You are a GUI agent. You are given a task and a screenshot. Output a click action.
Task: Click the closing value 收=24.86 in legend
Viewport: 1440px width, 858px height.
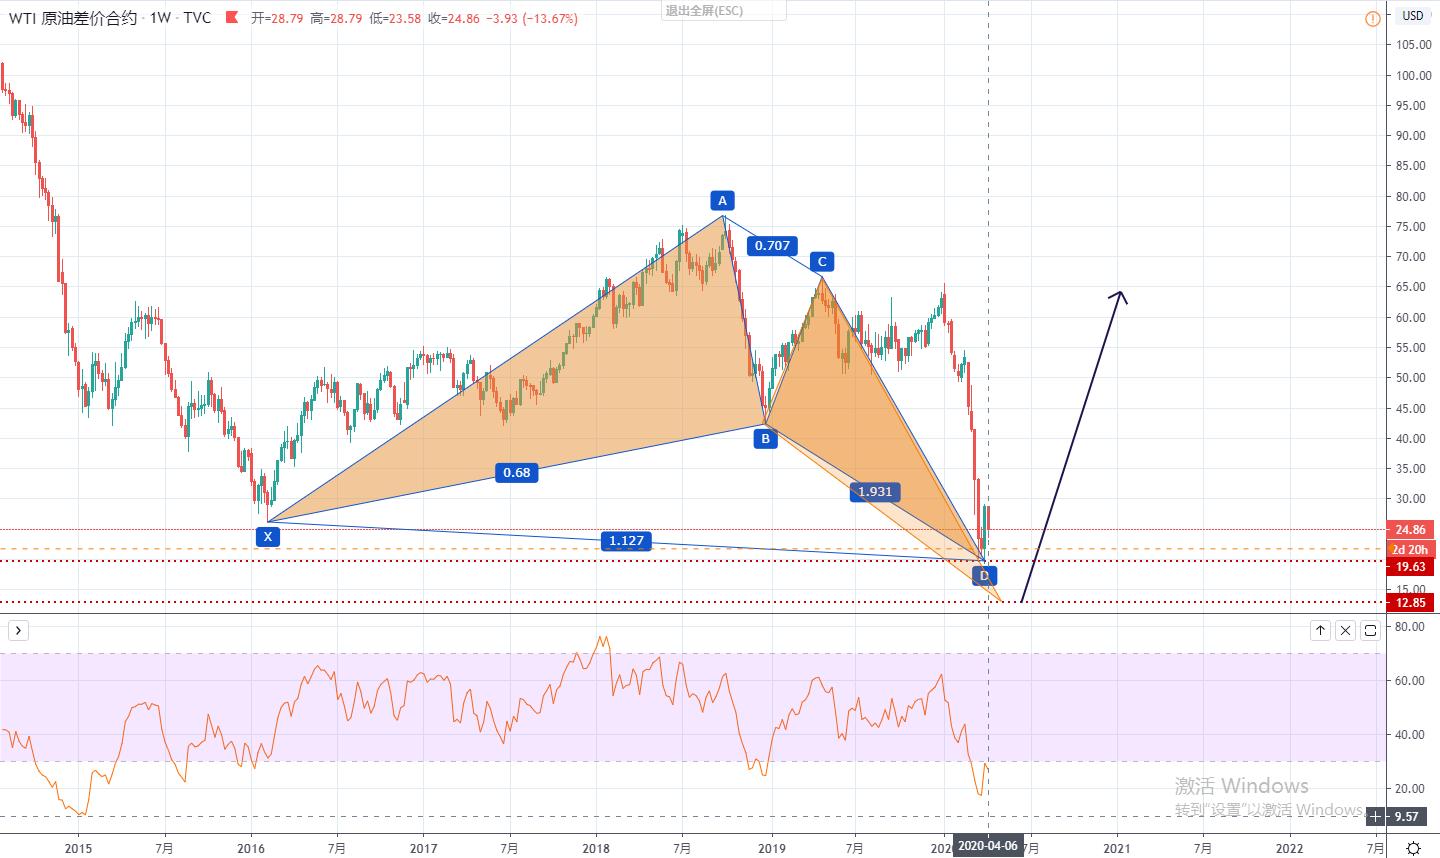click(454, 18)
